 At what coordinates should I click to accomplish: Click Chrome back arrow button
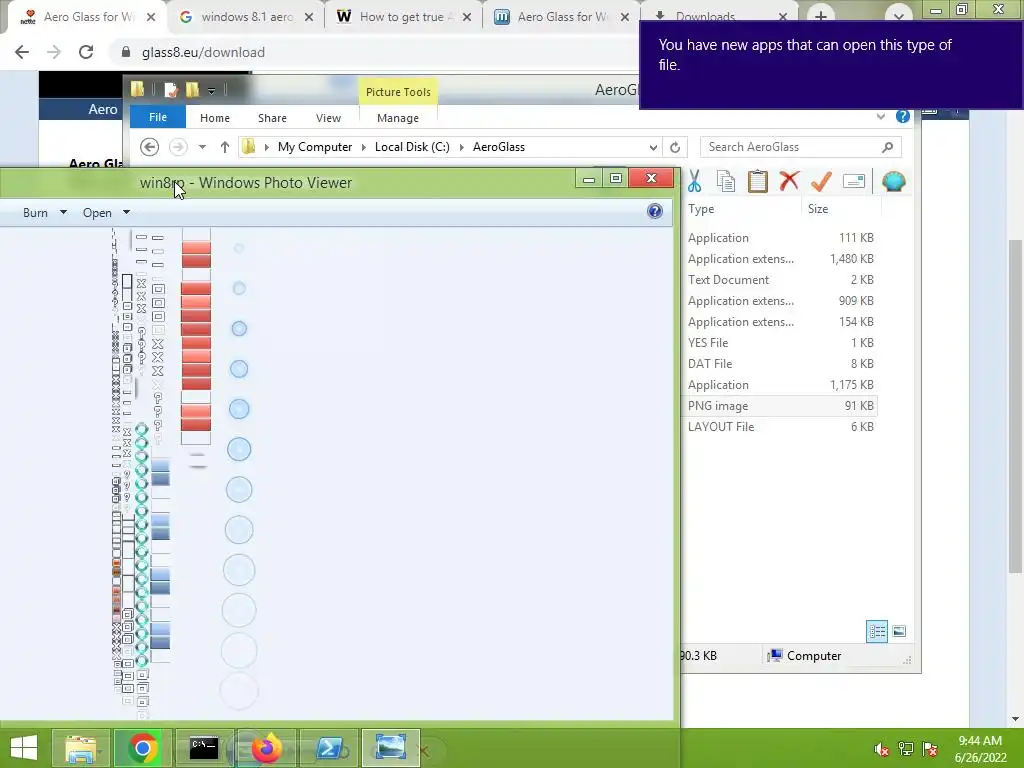point(22,52)
